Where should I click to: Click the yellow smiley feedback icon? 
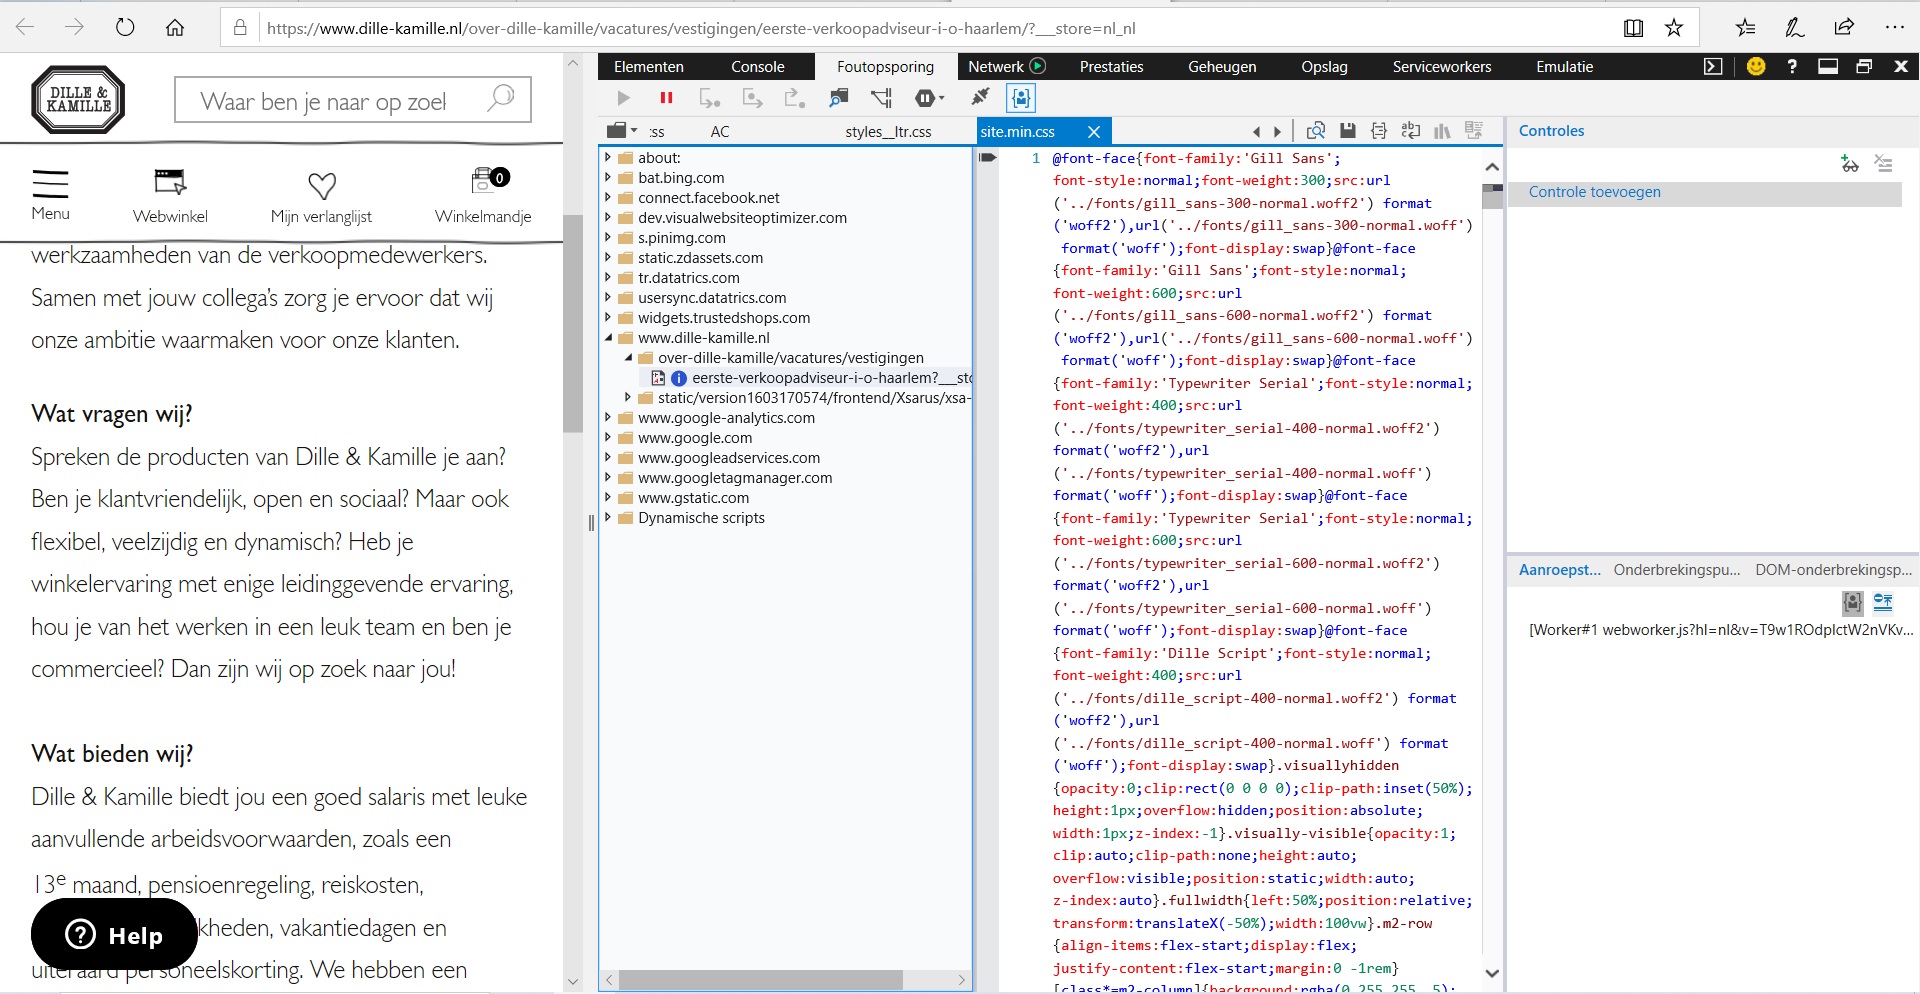pos(1755,67)
